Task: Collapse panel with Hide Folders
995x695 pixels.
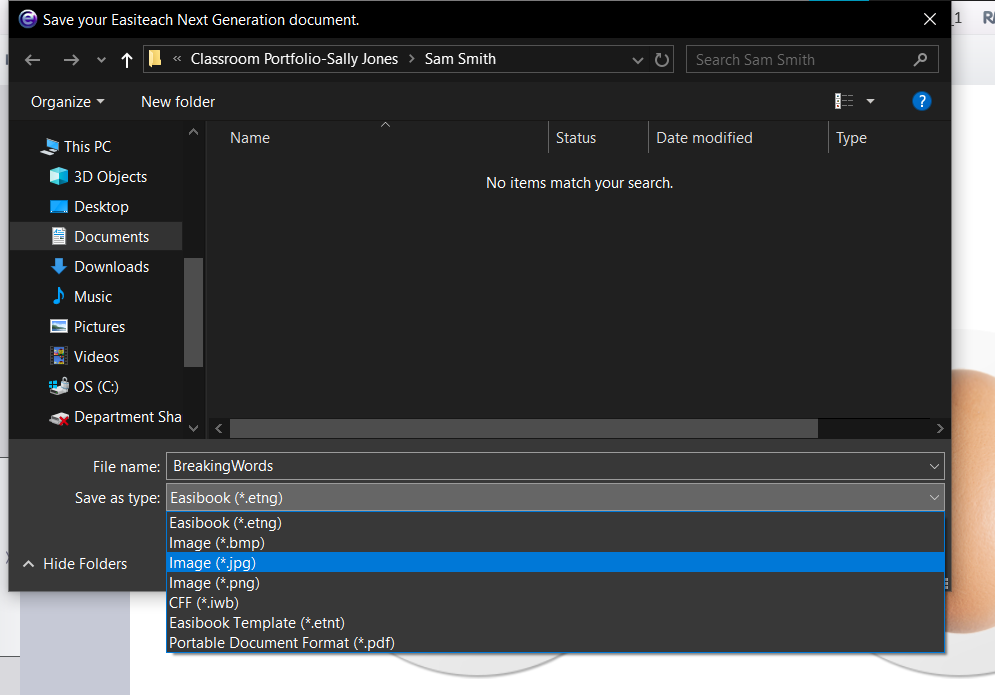Action: tap(75, 564)
